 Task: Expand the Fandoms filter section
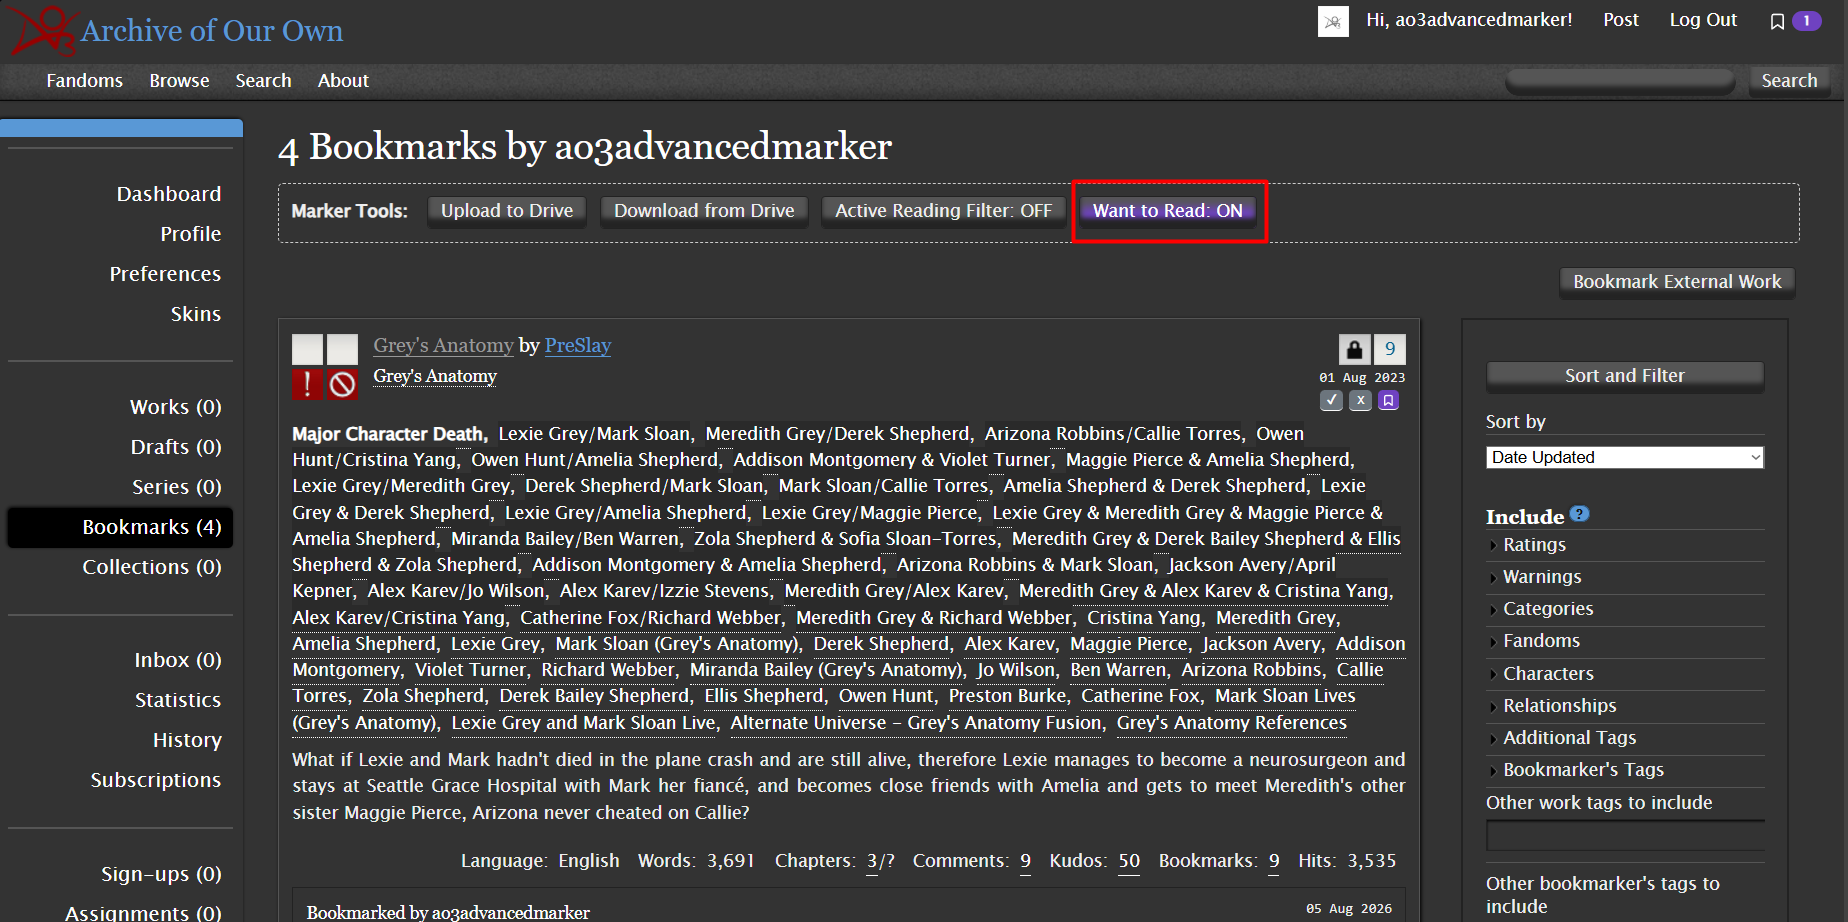click(1541, 641)
